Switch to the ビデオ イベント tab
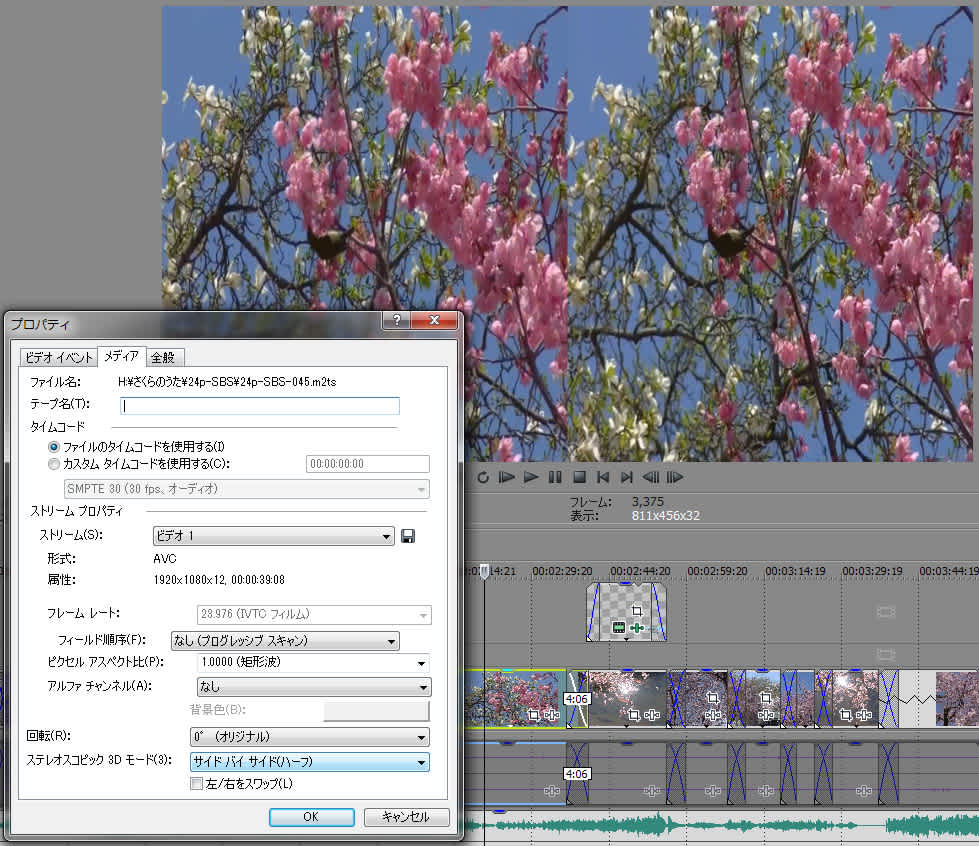The image size is (979, 846). pos(59,357)
